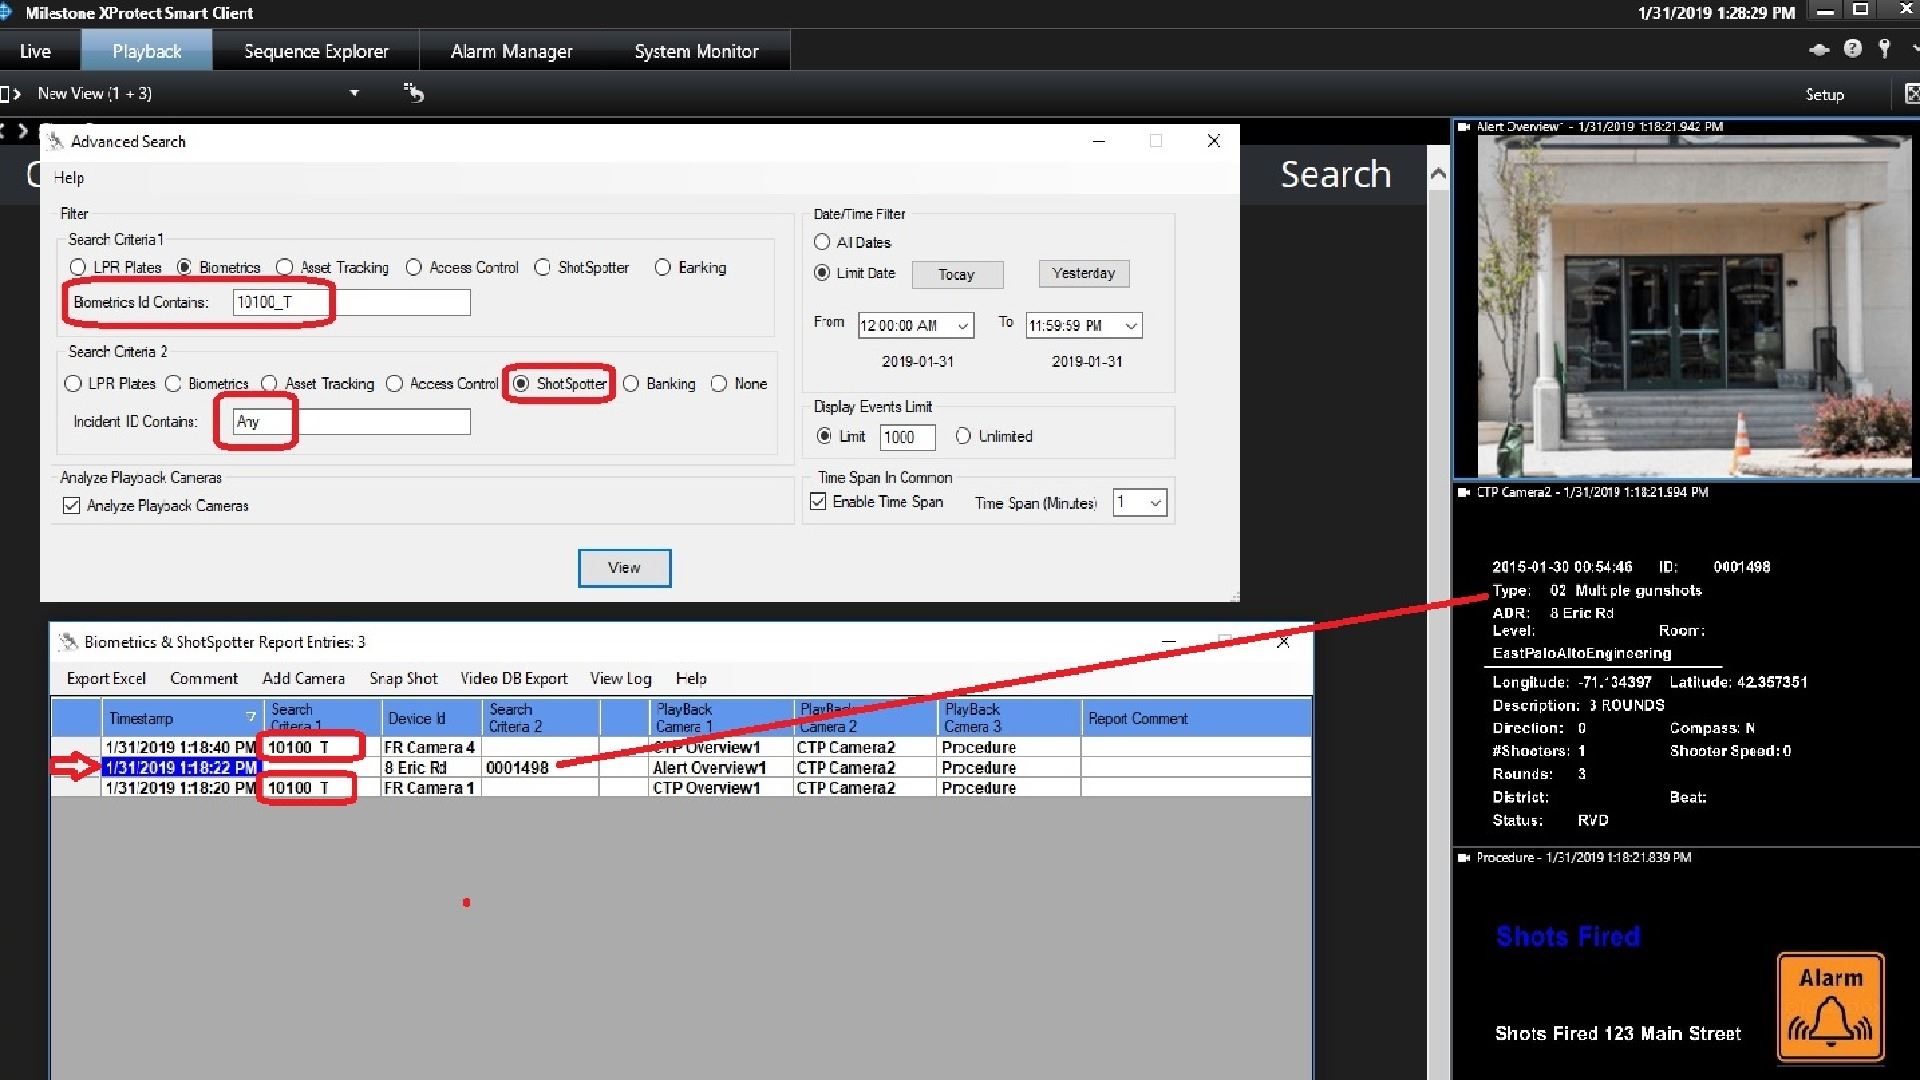Click Export Excel in report menu

pos(106,678)
